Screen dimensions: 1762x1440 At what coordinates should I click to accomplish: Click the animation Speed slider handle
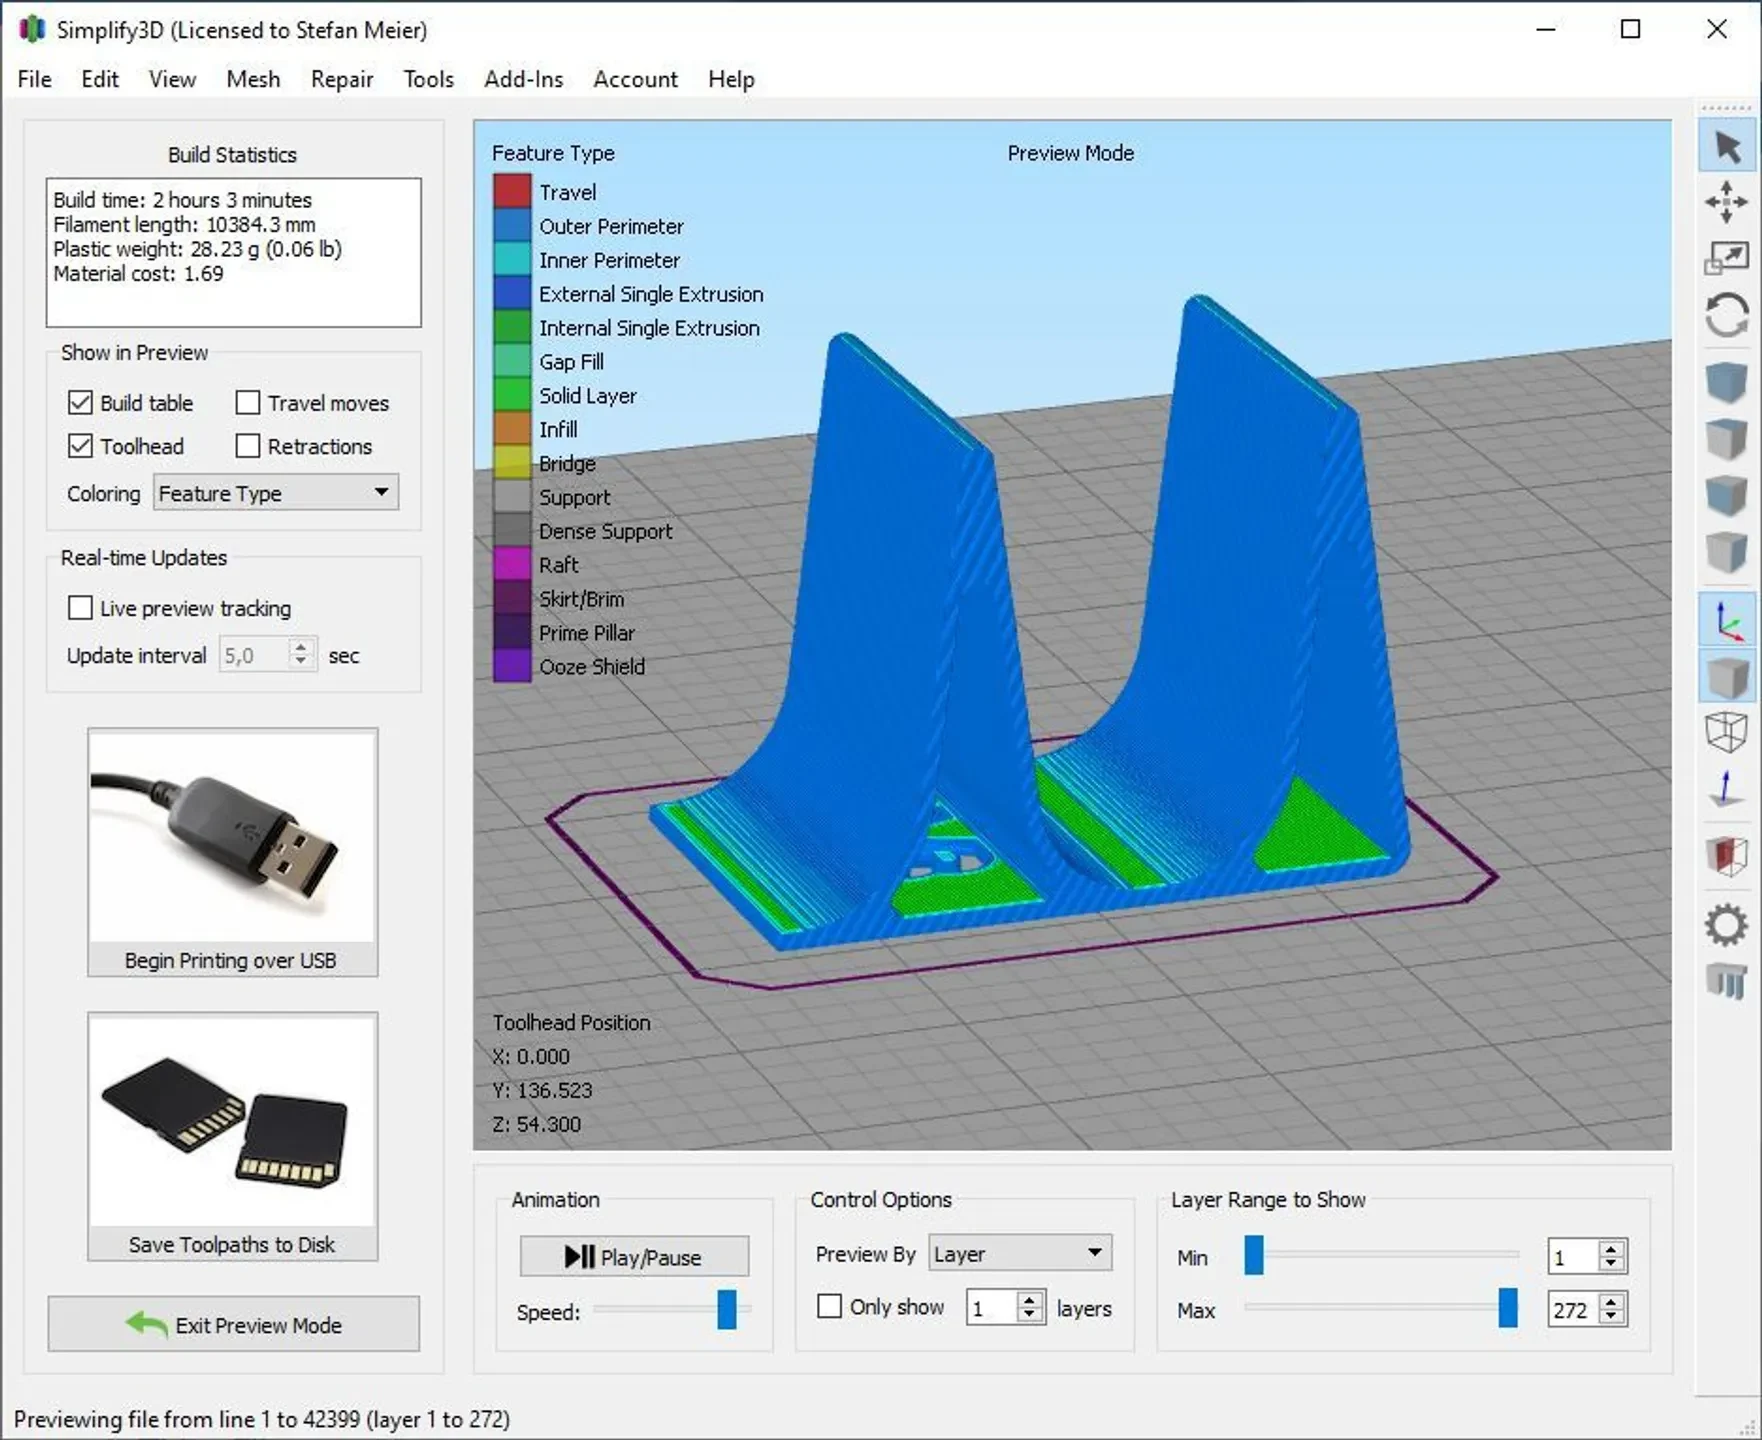[x=727, y=1310]
